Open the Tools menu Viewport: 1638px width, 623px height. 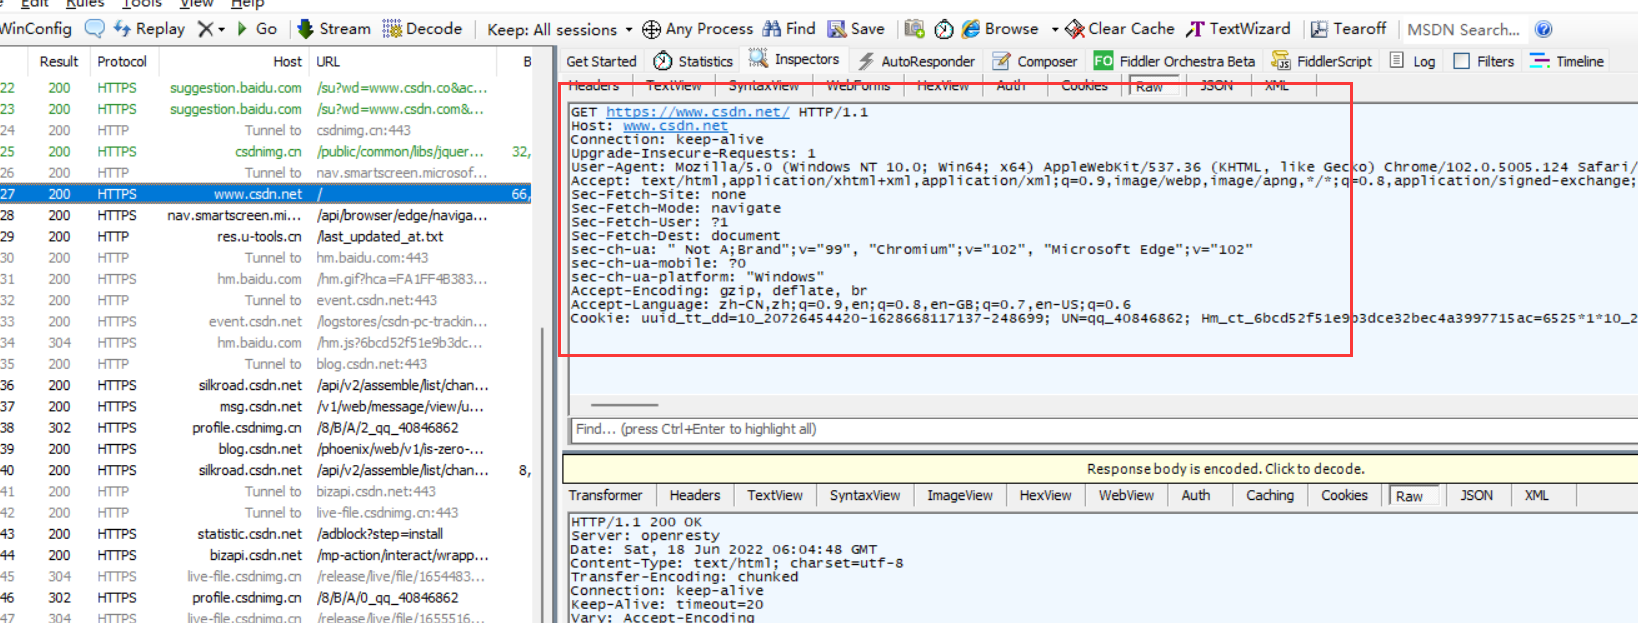(142, 4)
